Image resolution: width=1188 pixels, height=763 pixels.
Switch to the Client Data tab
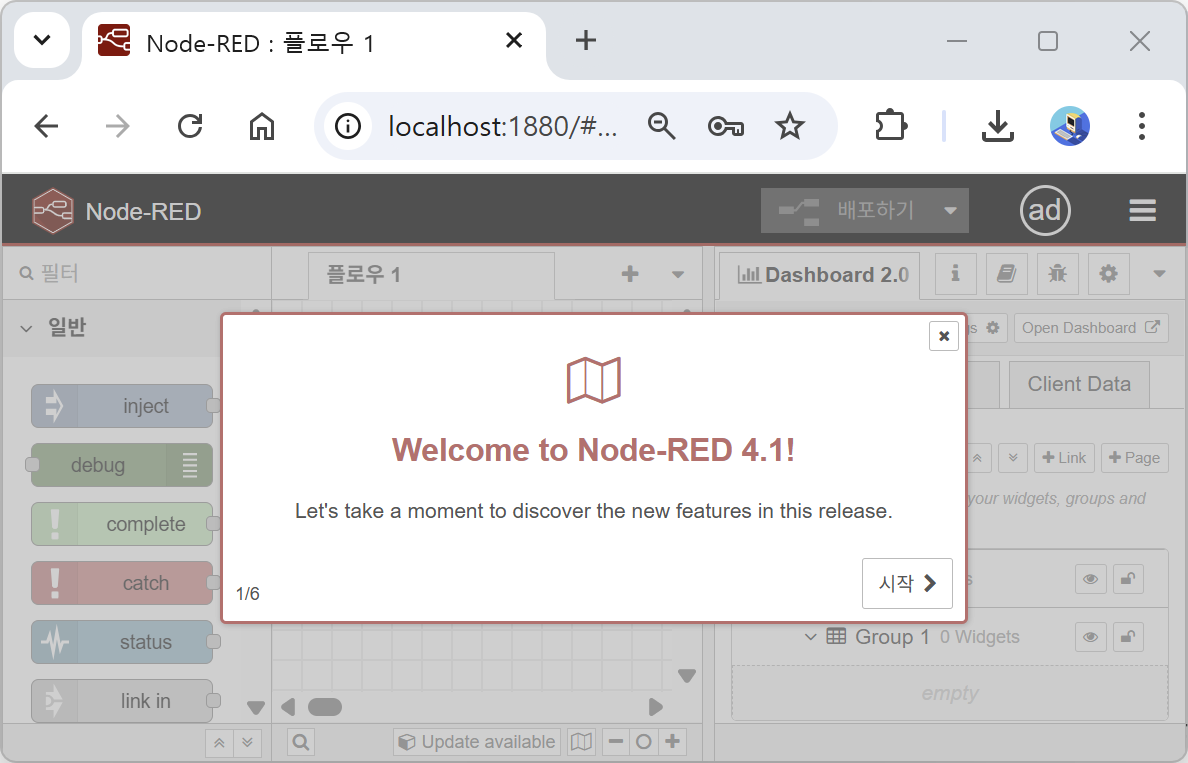(1078, 384)
